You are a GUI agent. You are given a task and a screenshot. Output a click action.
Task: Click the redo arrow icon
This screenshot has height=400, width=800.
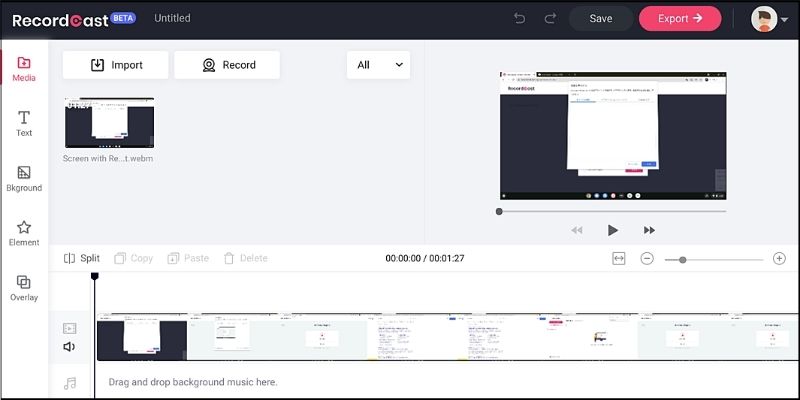coord(550,19)
